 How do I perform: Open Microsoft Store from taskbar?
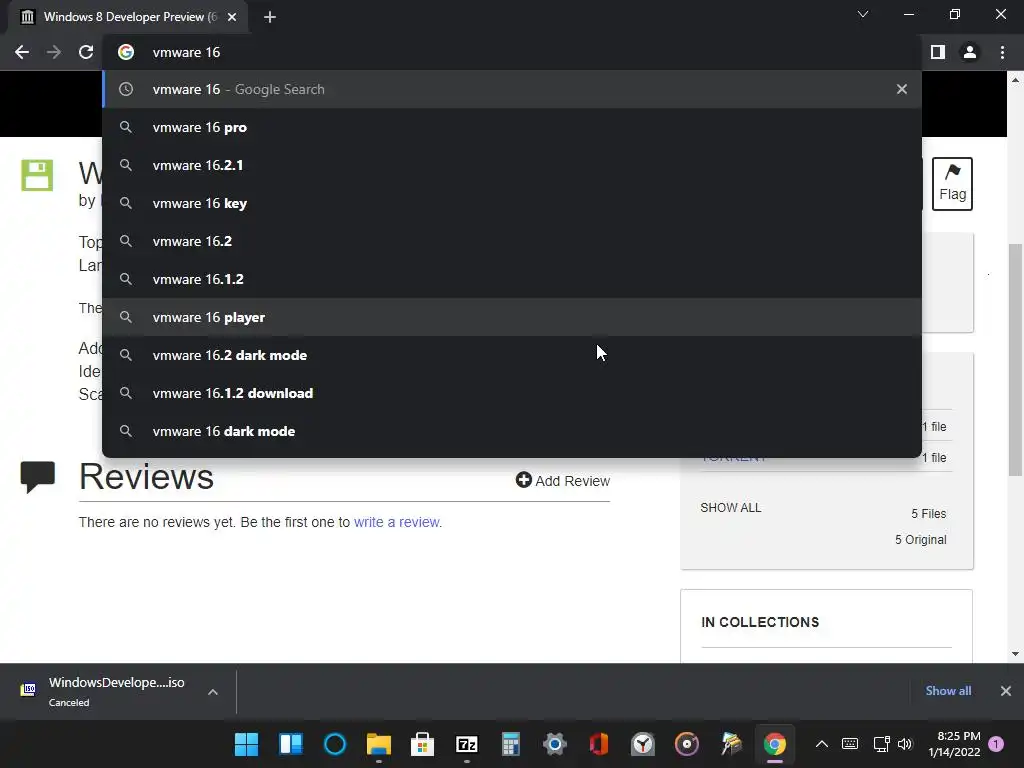(423, 744)
